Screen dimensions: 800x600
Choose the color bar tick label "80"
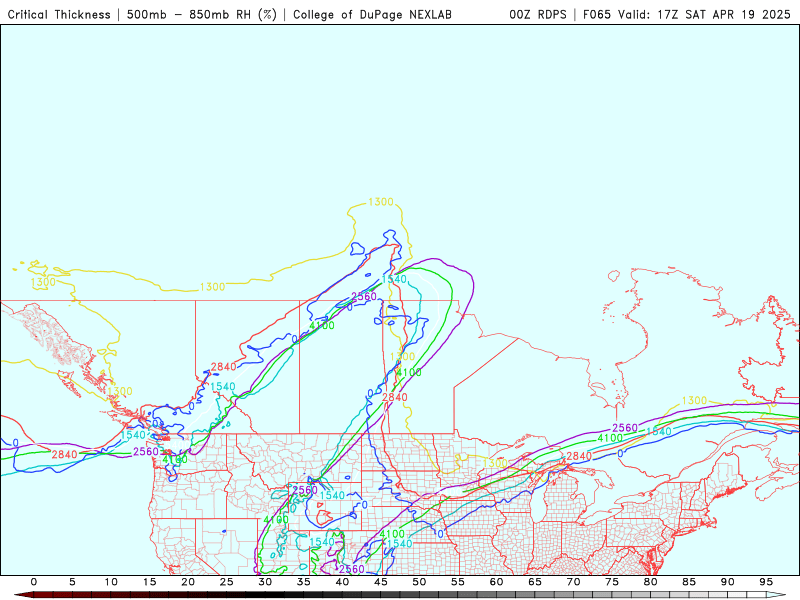coord(651,582)
